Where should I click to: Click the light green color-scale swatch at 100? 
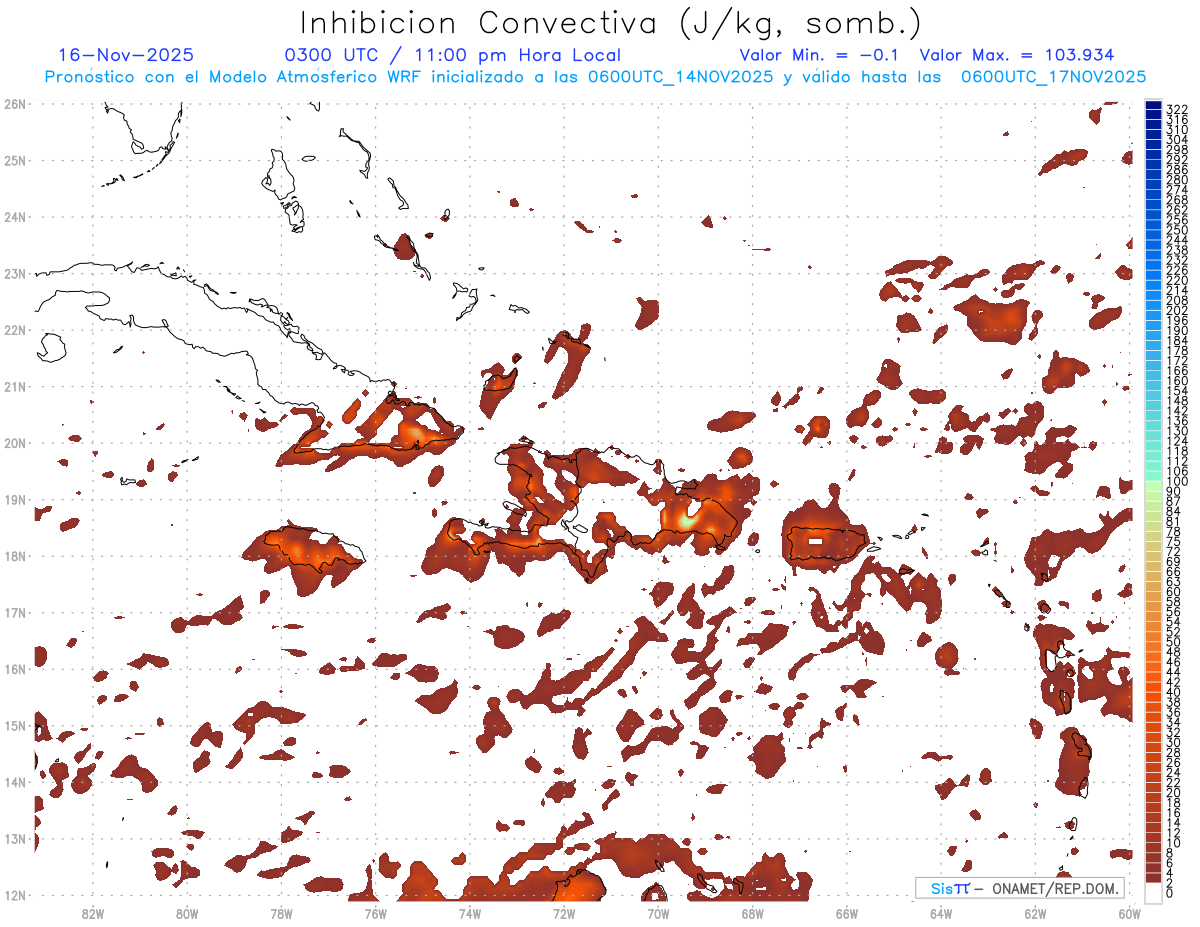1154,484
